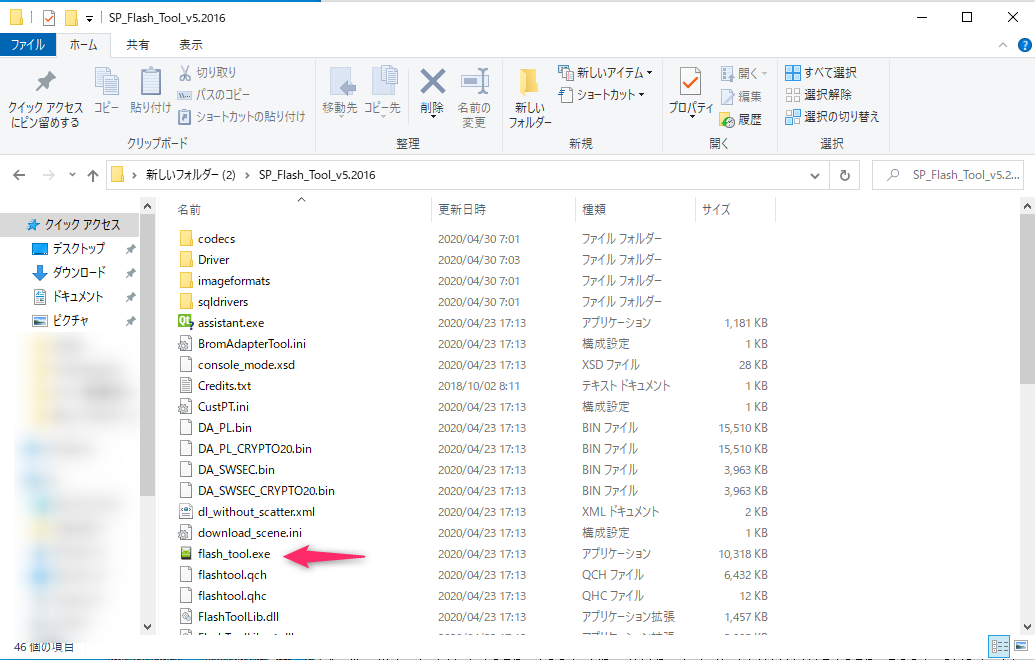The height and width of the screenshot is (660, 1035).
Task: Open Quick Access Toolbar customize dropdown
Action: pyautogui.click(x=90, y=19)
